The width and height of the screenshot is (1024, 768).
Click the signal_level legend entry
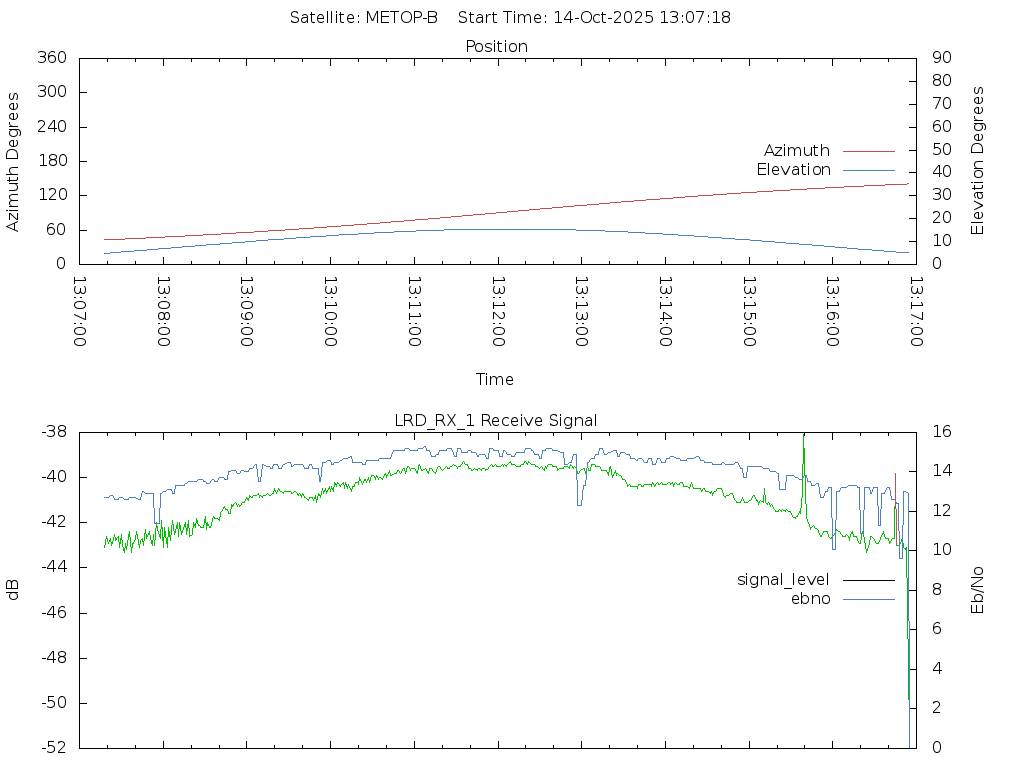[x=783, y=580]
